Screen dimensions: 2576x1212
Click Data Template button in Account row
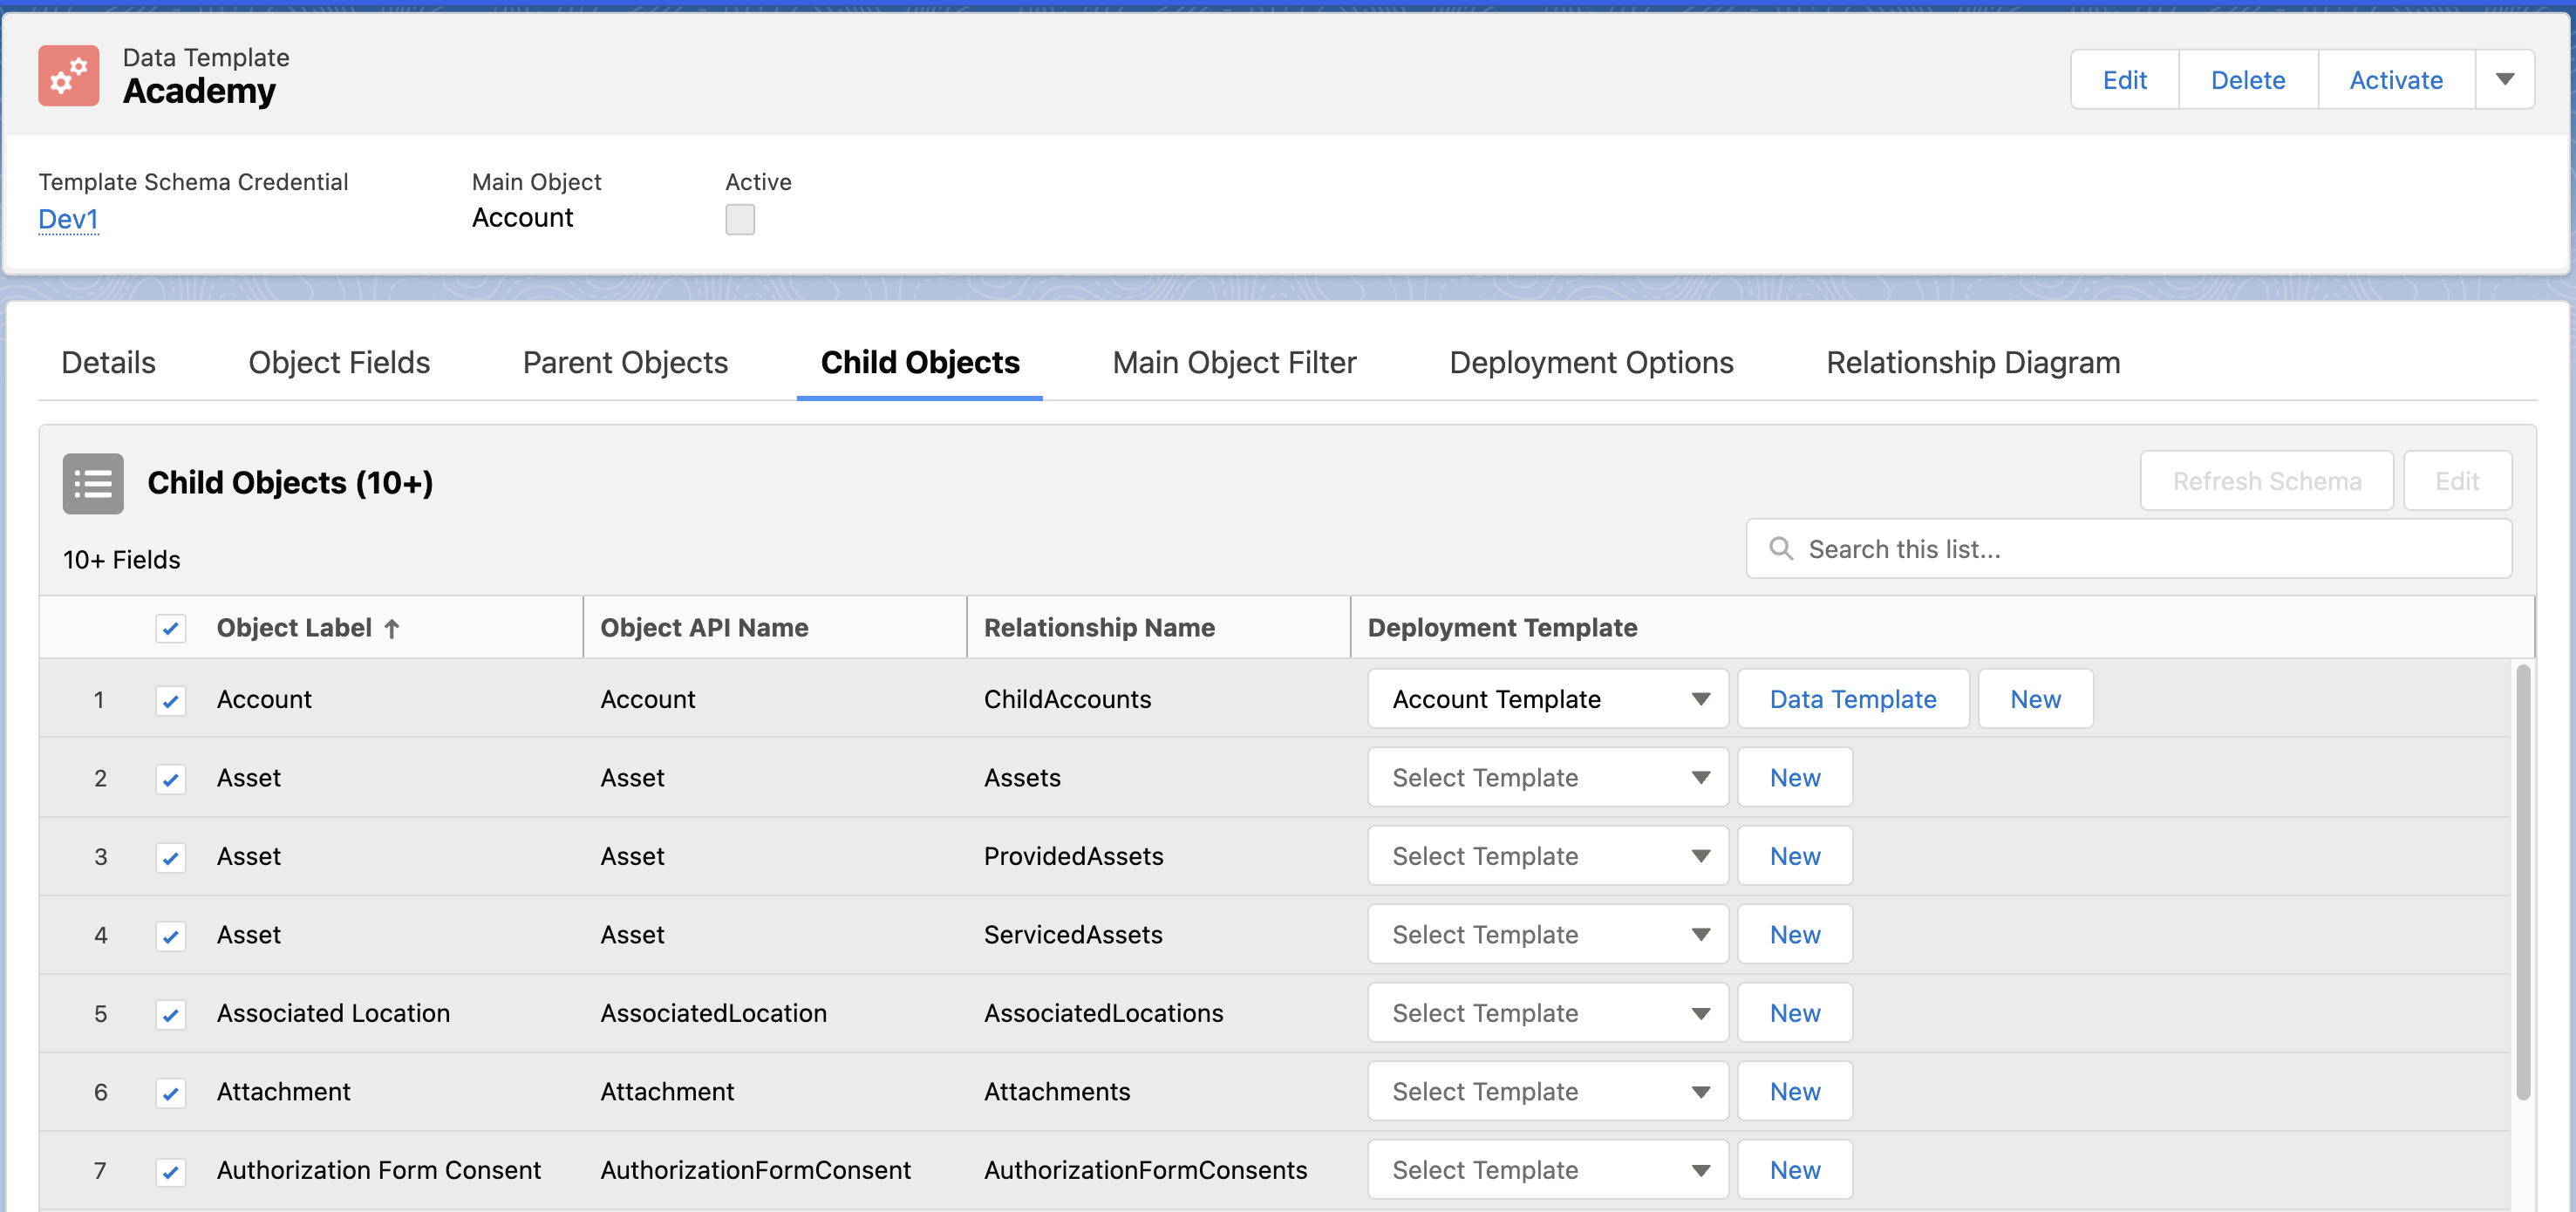pos(1852,699)
